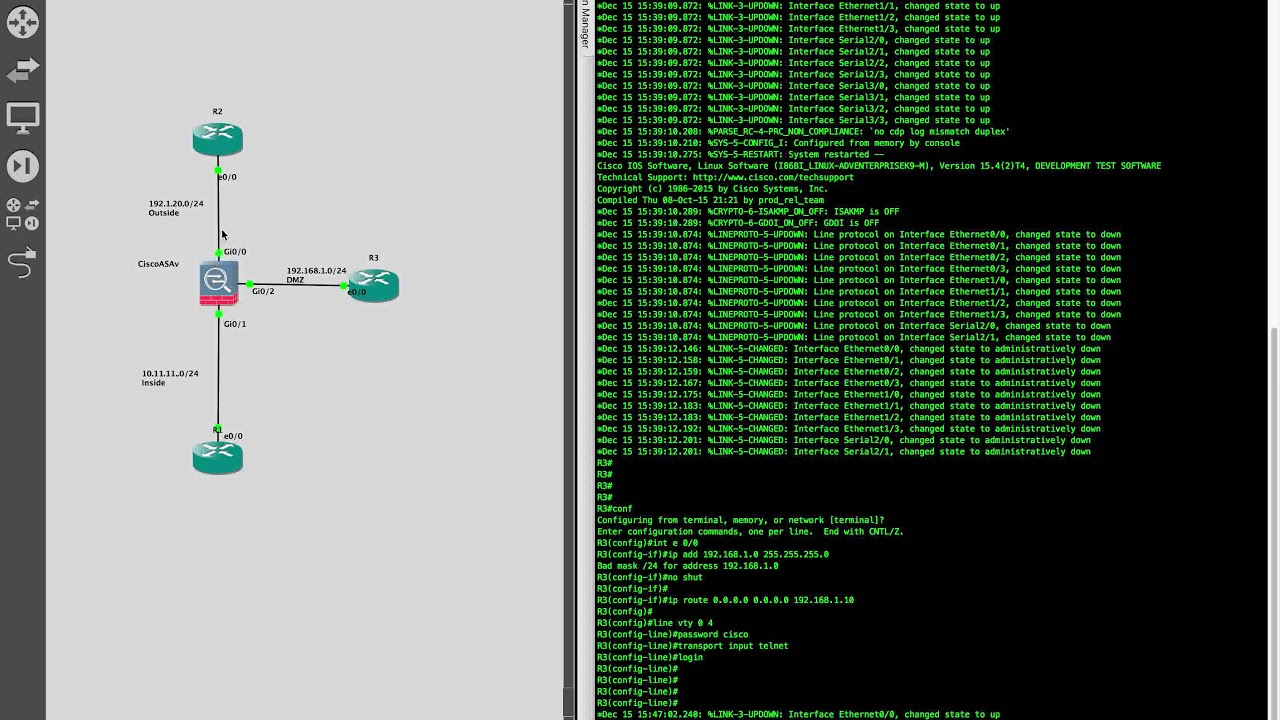Click the cisco.com/techsupport URL text
The image size is (1280, 720).
(773, 177)
